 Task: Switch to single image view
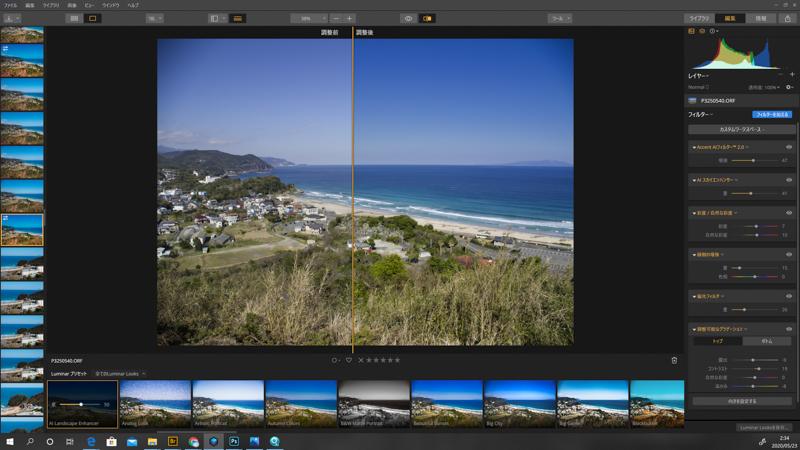coord(92,18)
